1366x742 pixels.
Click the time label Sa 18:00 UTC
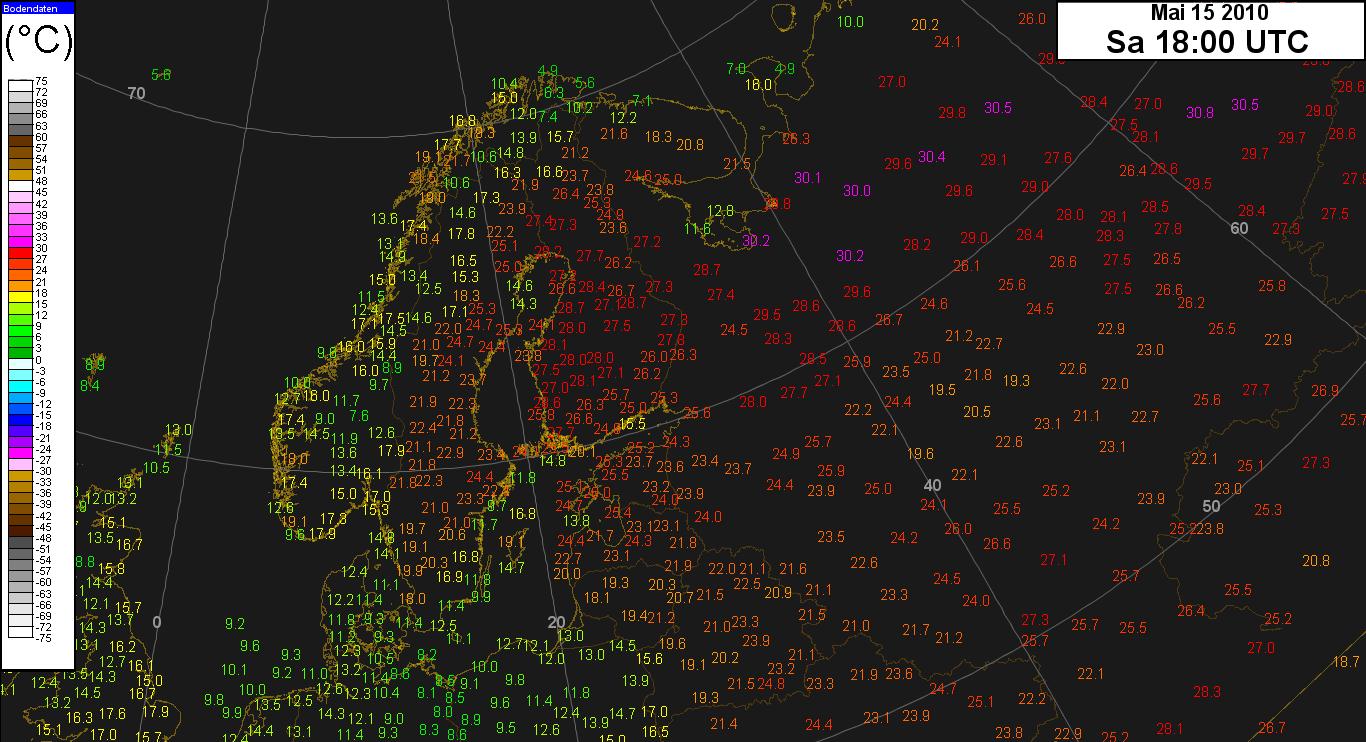[x=1207, y=41]
